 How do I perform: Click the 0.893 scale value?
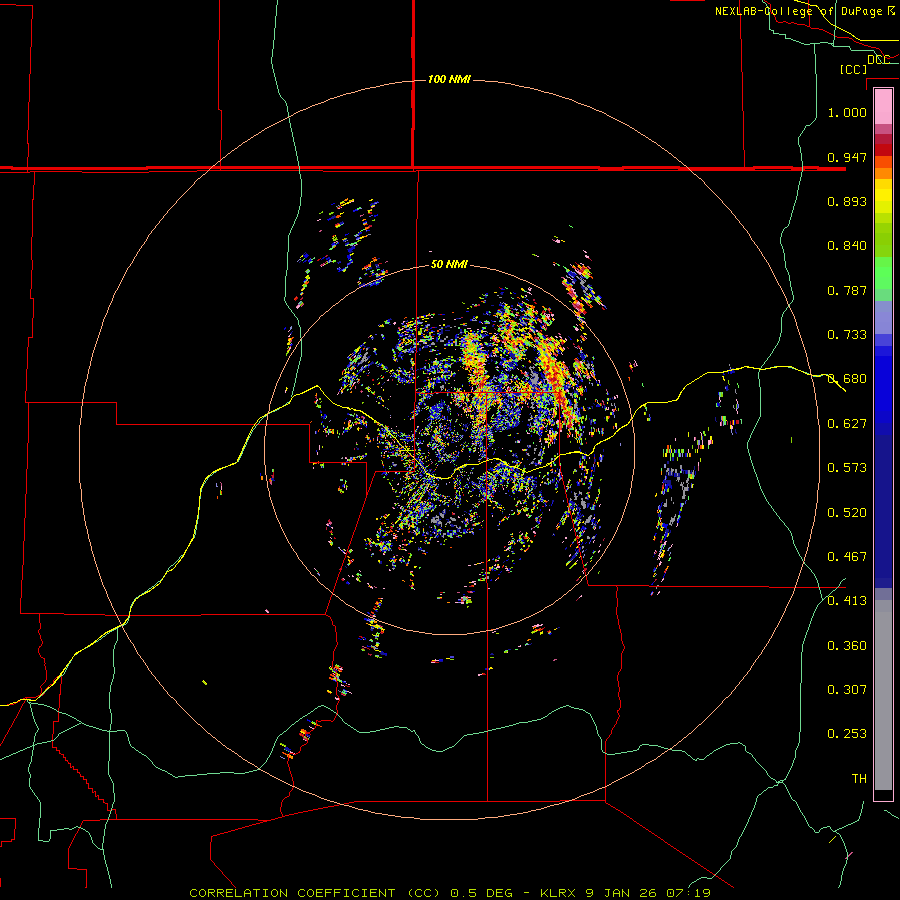[x=847, y=201]
